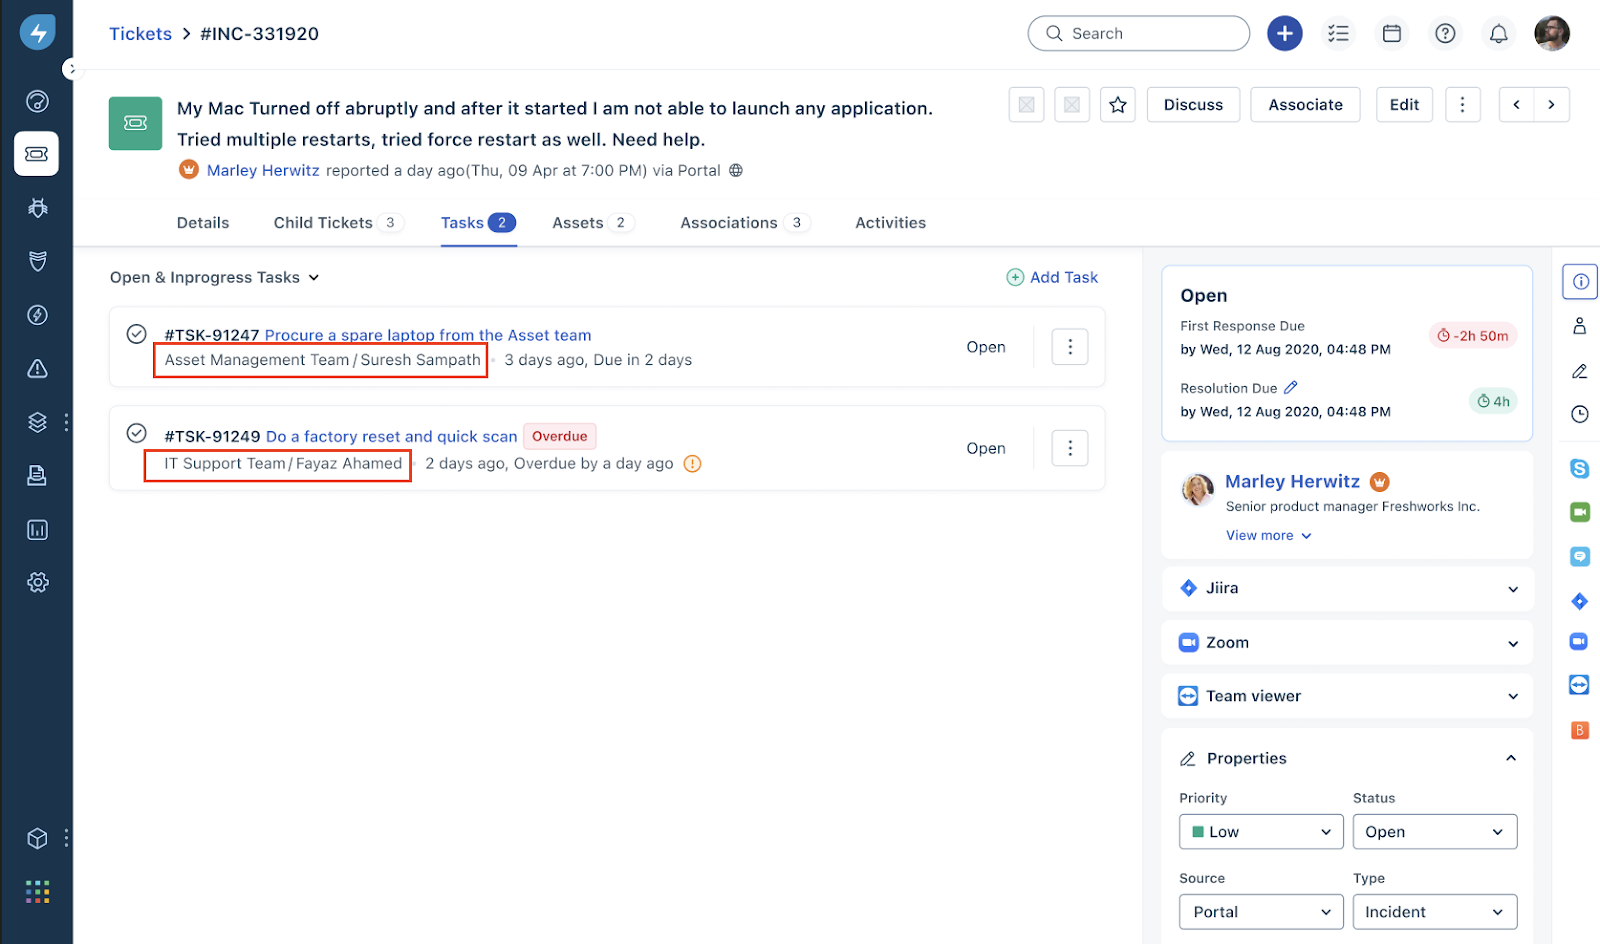Open the Assets stacked-layers icon in sidebar
The width and height of the screenshot is (1600, 944).
point(37,422)
